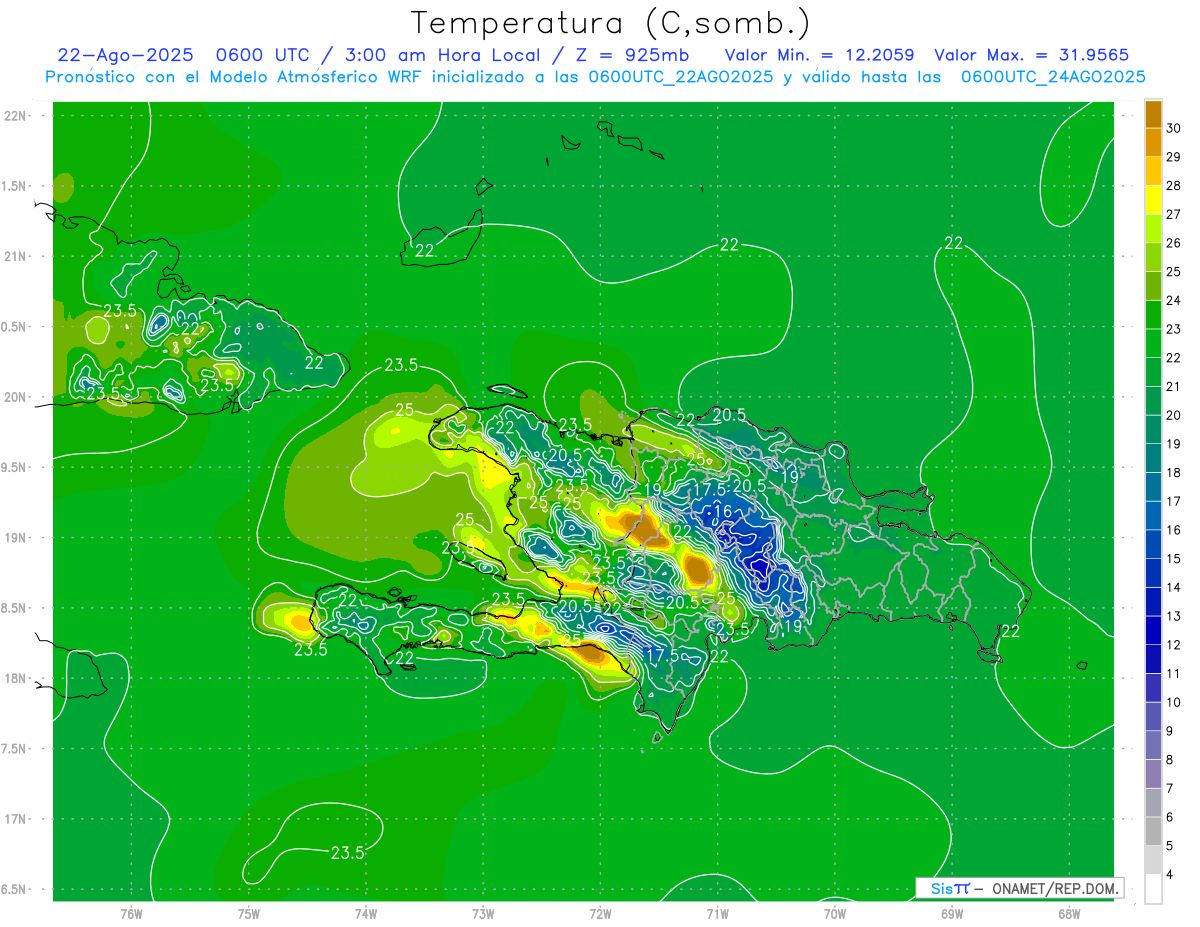Click color bar label '24'
Screen dimensions: 1200x927
[x=1174, y=300]
